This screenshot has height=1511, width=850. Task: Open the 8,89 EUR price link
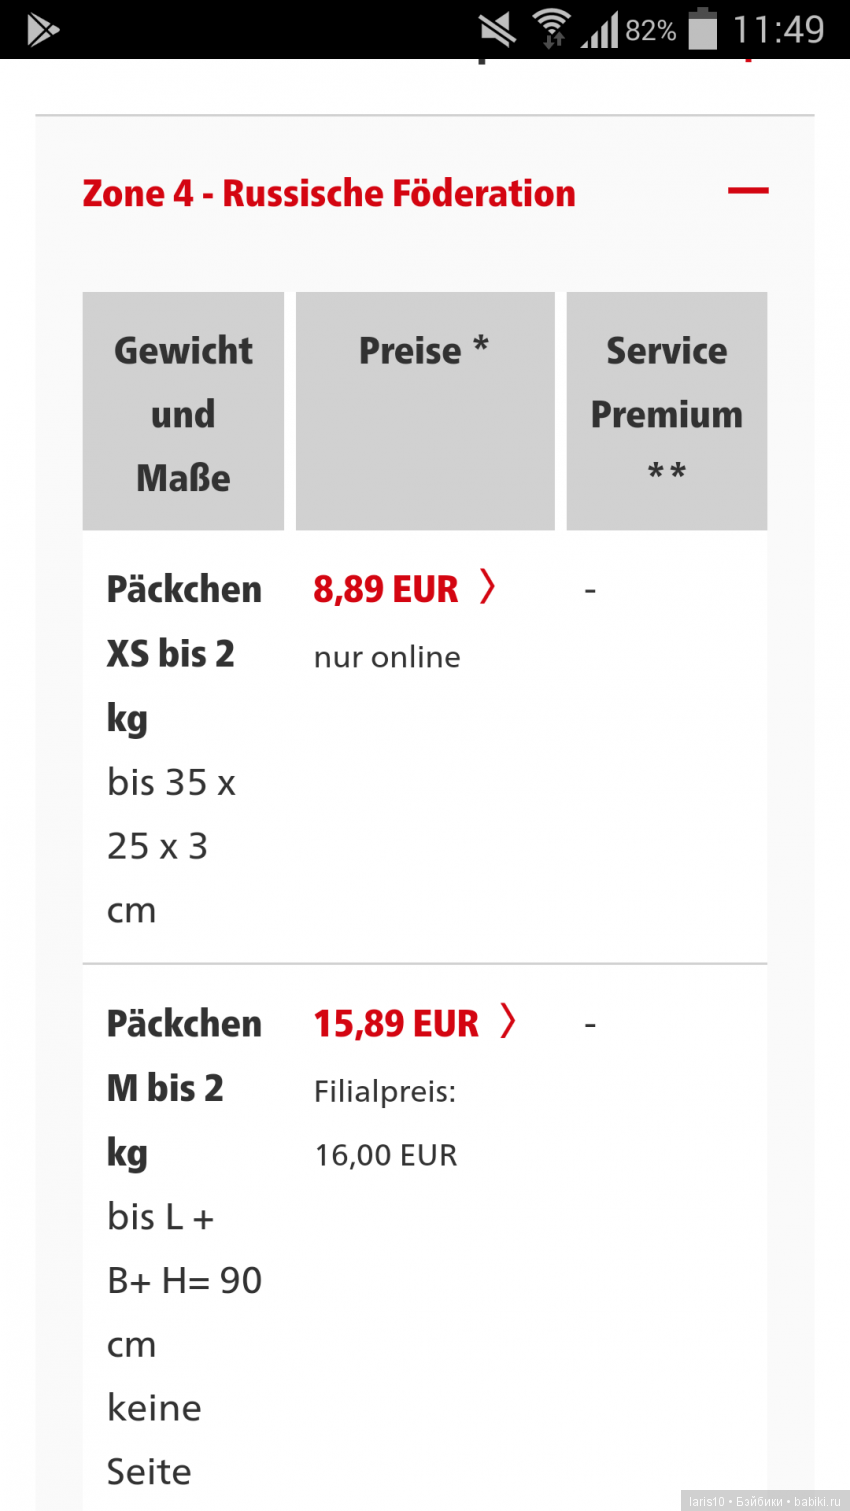[x=386, y=589]
